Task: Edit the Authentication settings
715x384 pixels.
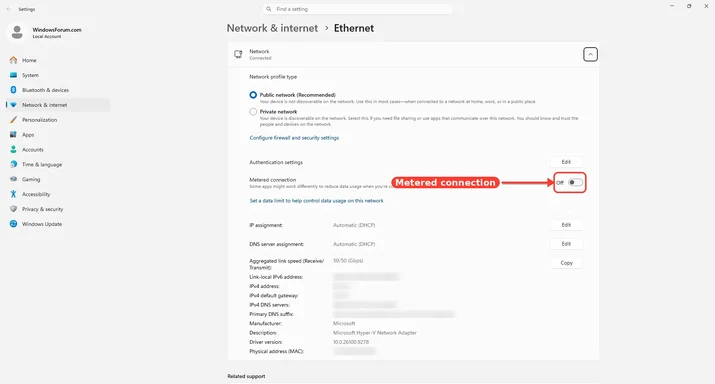Action: (x=566, y=162)
